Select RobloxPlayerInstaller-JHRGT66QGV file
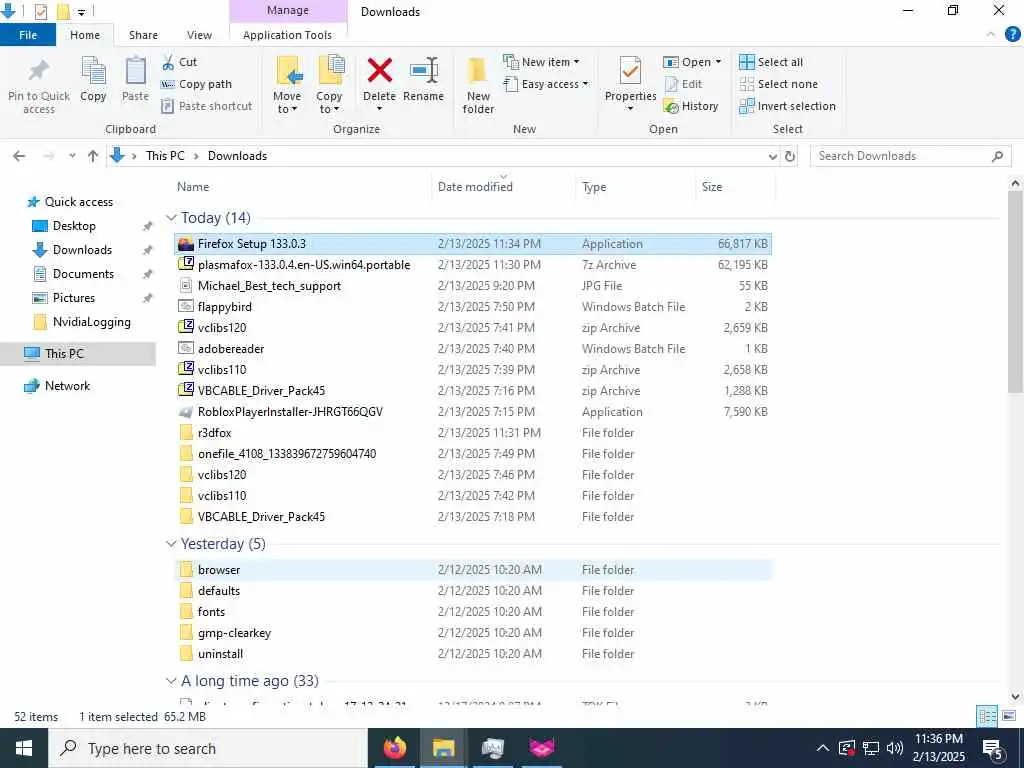Viewport: 1024px width, 768px height. click(x=473, y=412)
